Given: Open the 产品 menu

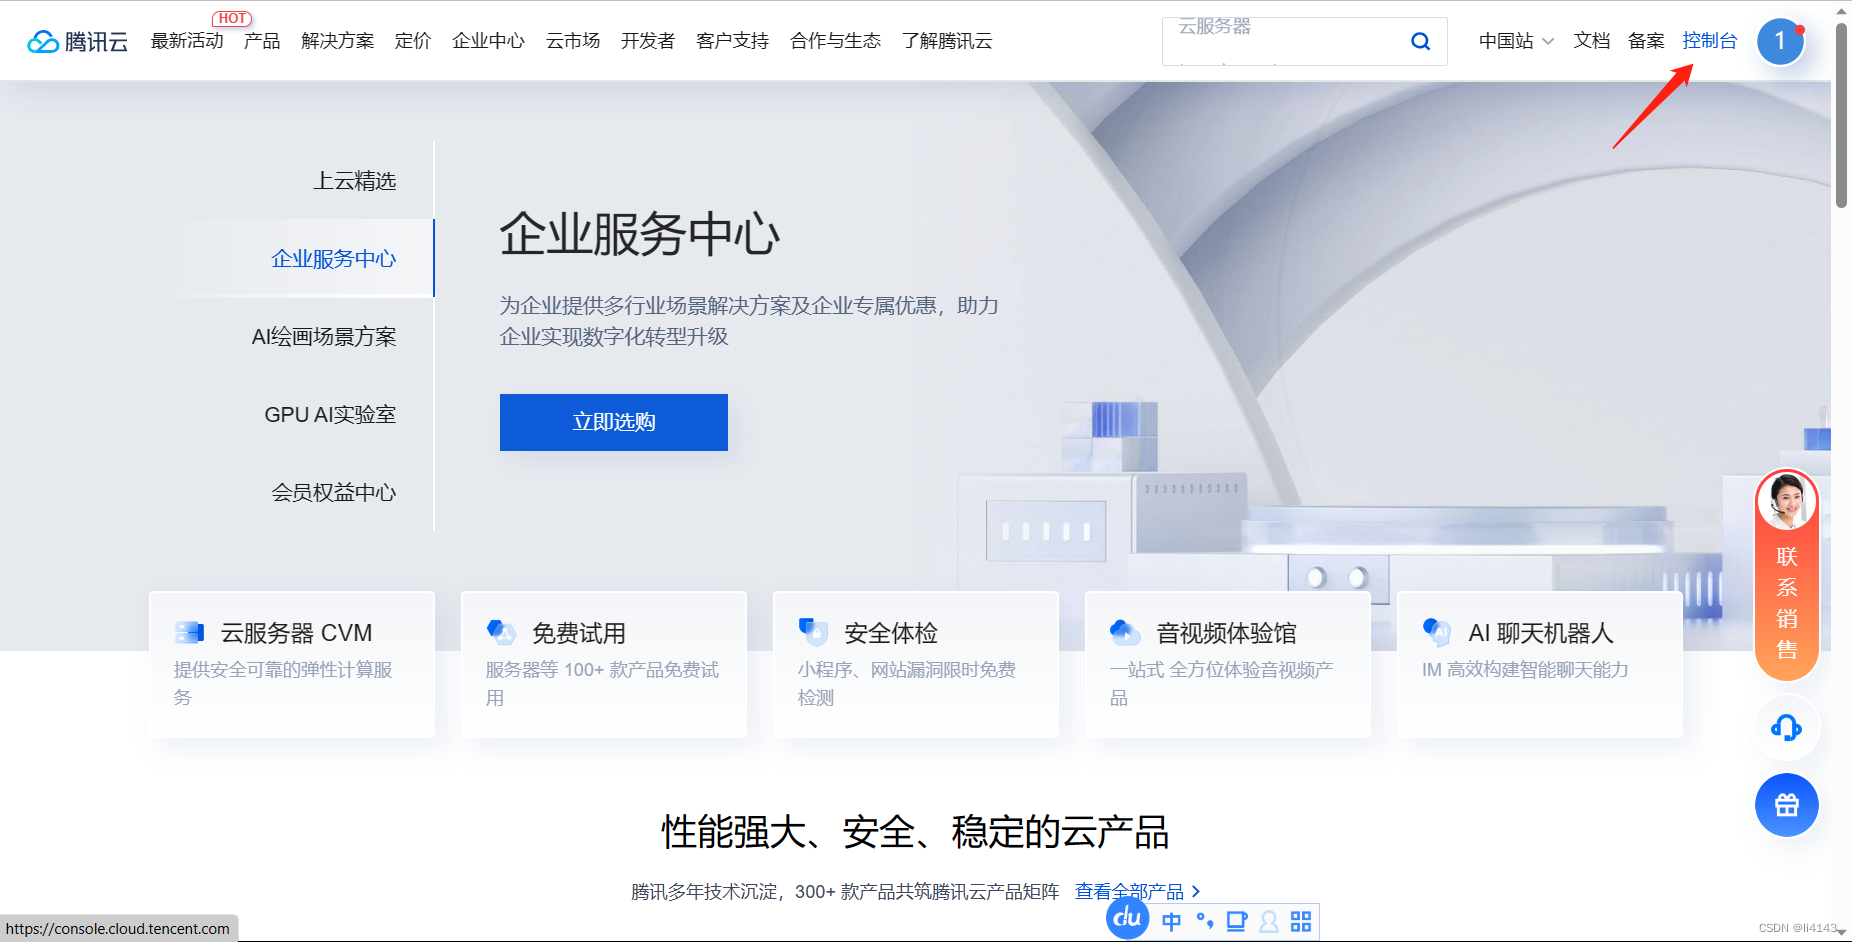Looking at the screenshot, I should click(262, 41).
